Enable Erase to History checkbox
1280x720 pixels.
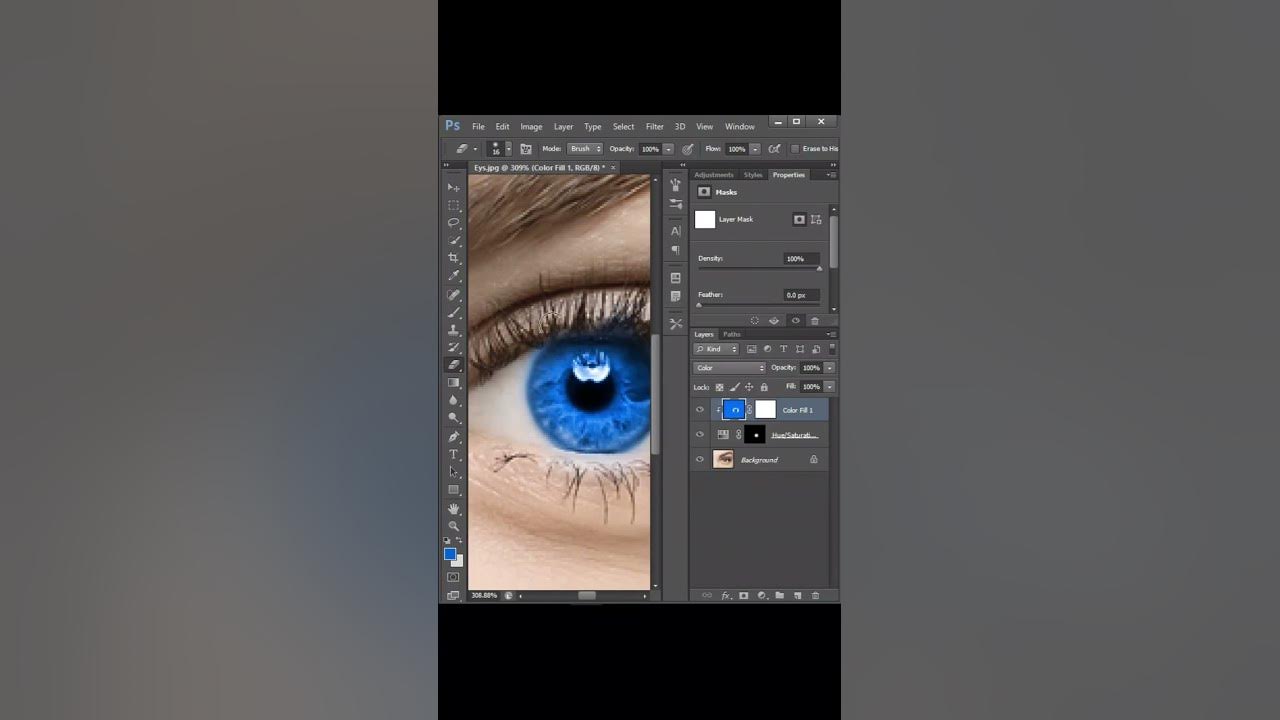795,149
